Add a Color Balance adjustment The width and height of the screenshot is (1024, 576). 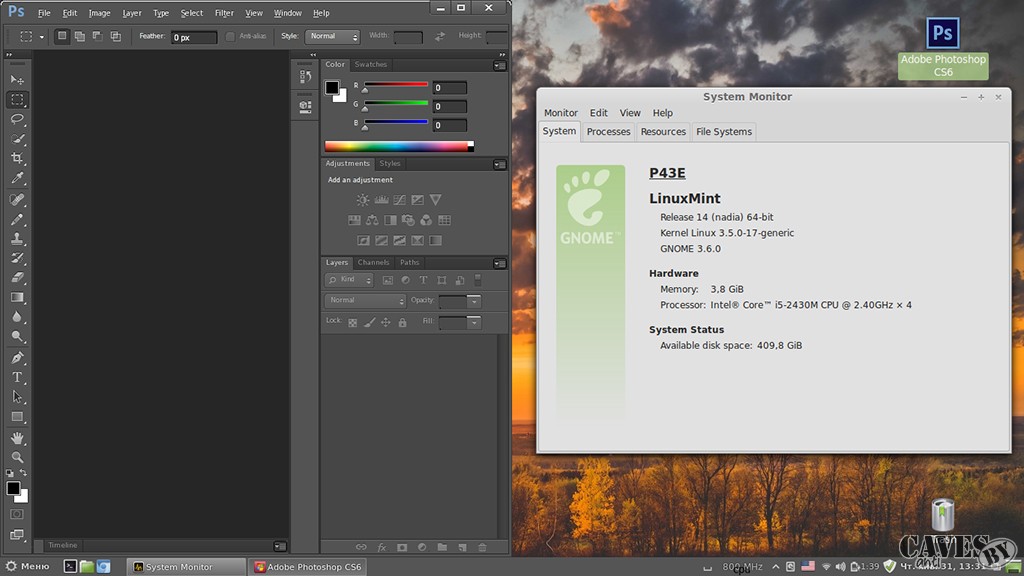pos(372,220)
